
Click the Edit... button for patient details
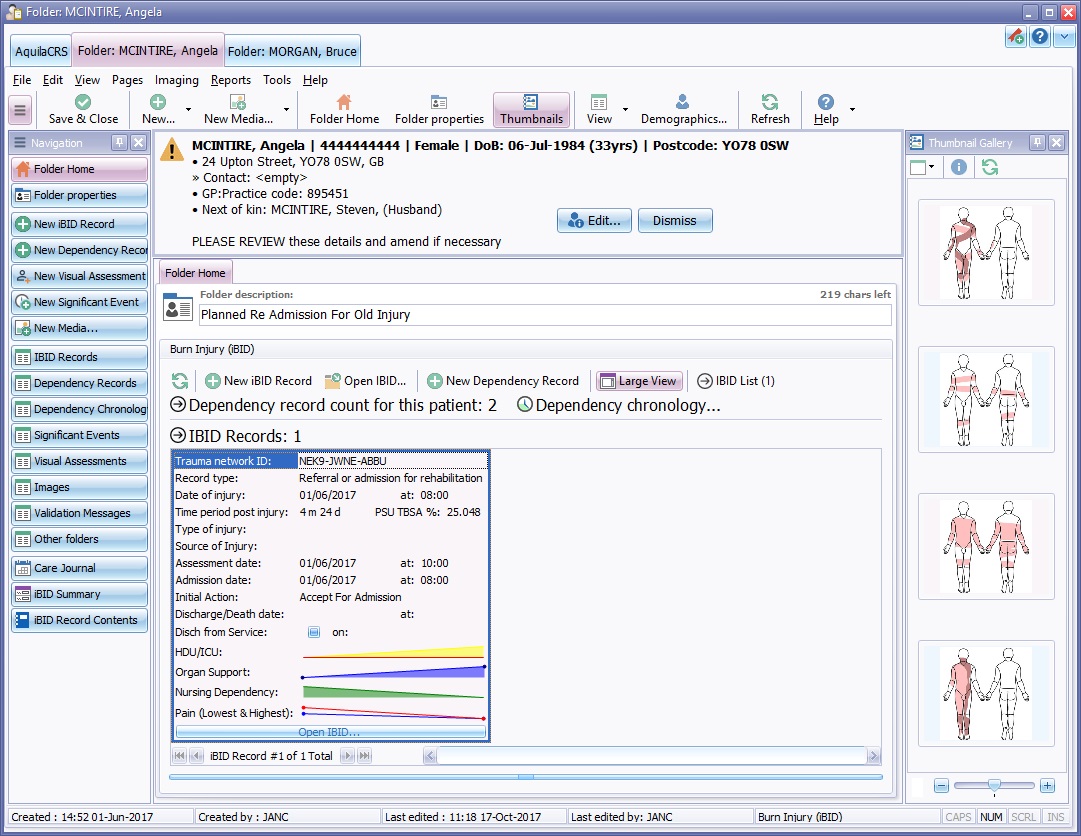tap(594, 221)
